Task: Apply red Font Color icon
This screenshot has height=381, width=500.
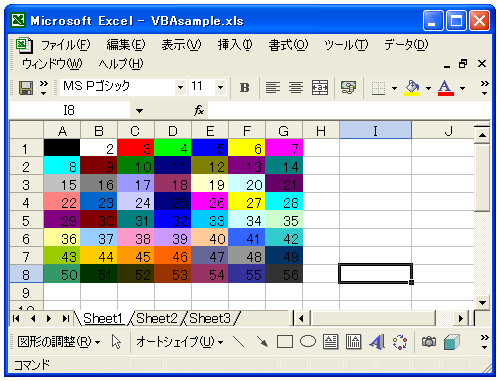Action: pos(446,88)
